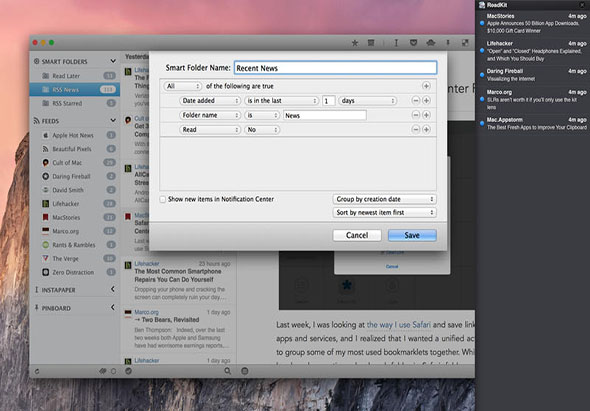Add rule after the Read row
Screen dimensions: 590x411
(x=426, y=130)
